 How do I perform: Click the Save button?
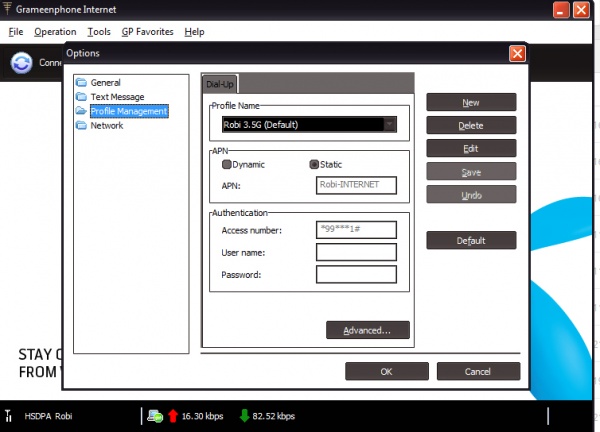tap(471, 172)
